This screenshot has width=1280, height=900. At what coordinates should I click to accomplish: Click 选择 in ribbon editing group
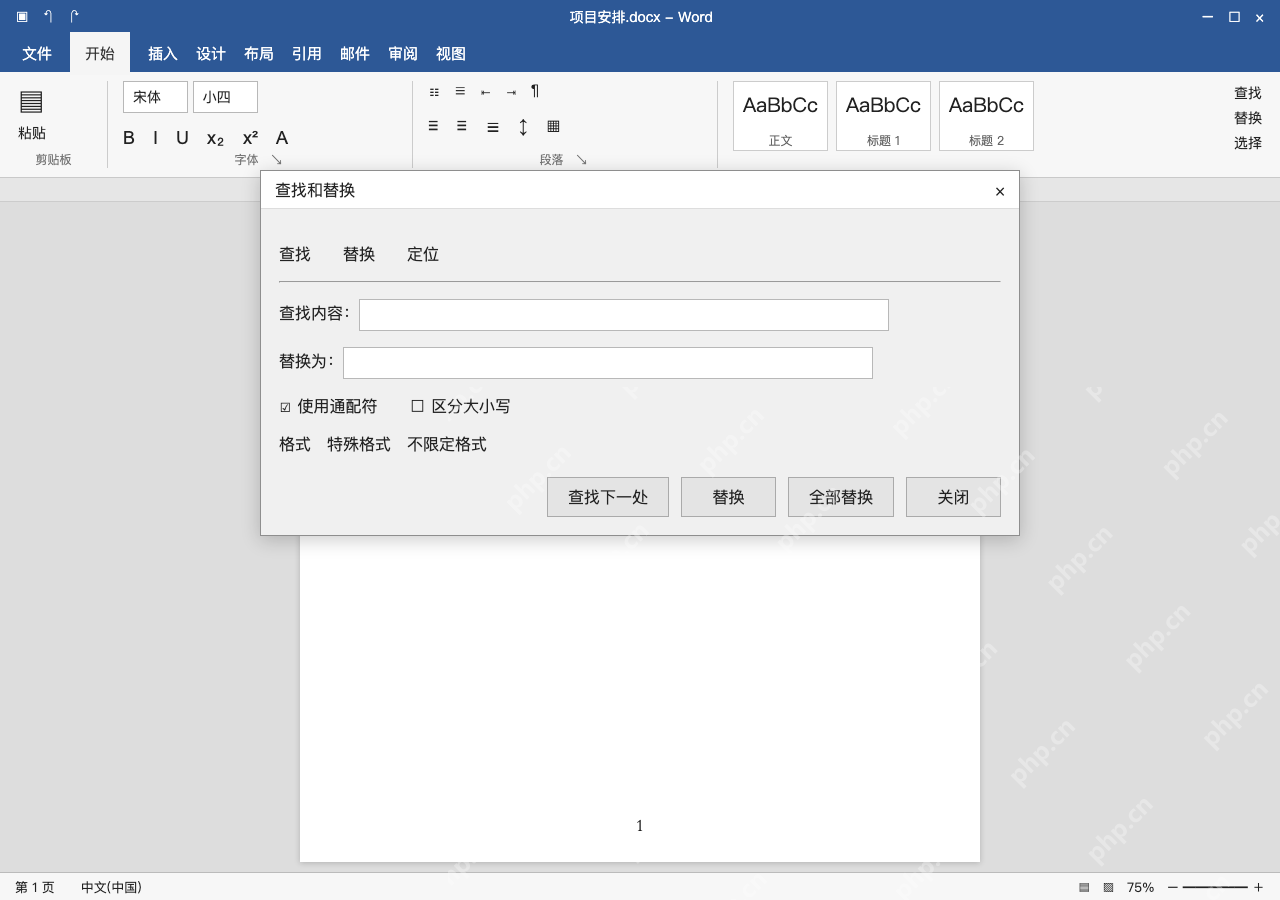1248,143
